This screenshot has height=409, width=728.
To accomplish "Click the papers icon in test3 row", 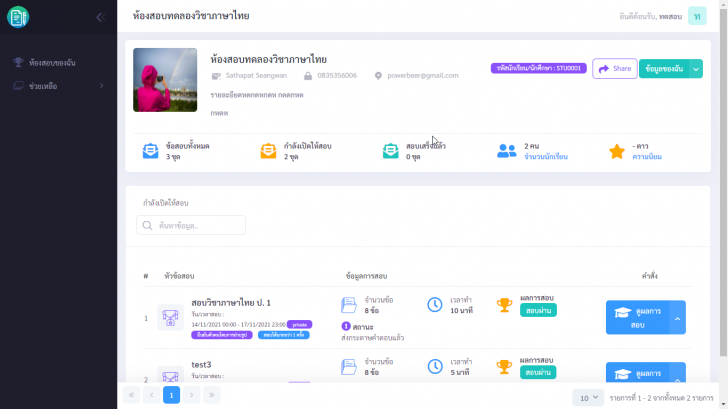I will tap(349, 367).
